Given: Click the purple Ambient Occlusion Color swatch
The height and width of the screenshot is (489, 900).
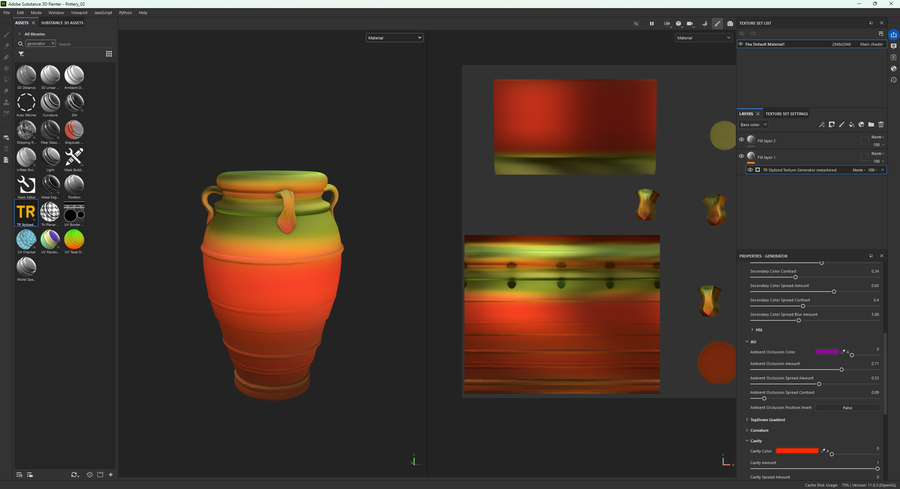Looking at the screenshot, I should click(x=827, y=352).
